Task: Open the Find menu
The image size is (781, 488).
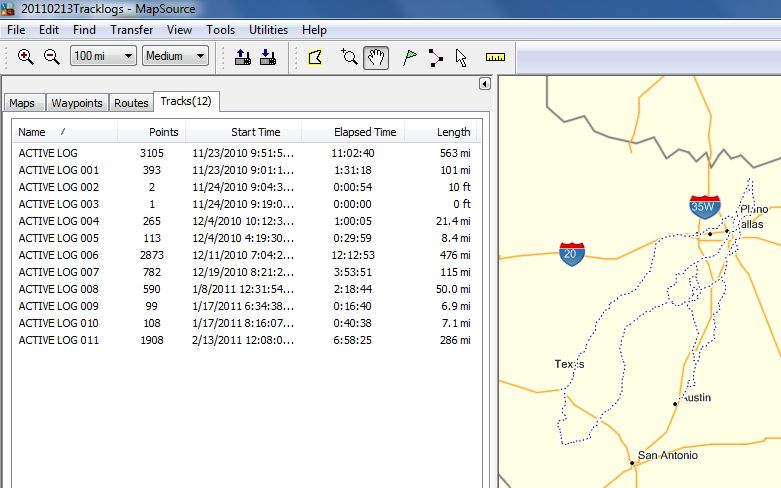Action: 84,30
